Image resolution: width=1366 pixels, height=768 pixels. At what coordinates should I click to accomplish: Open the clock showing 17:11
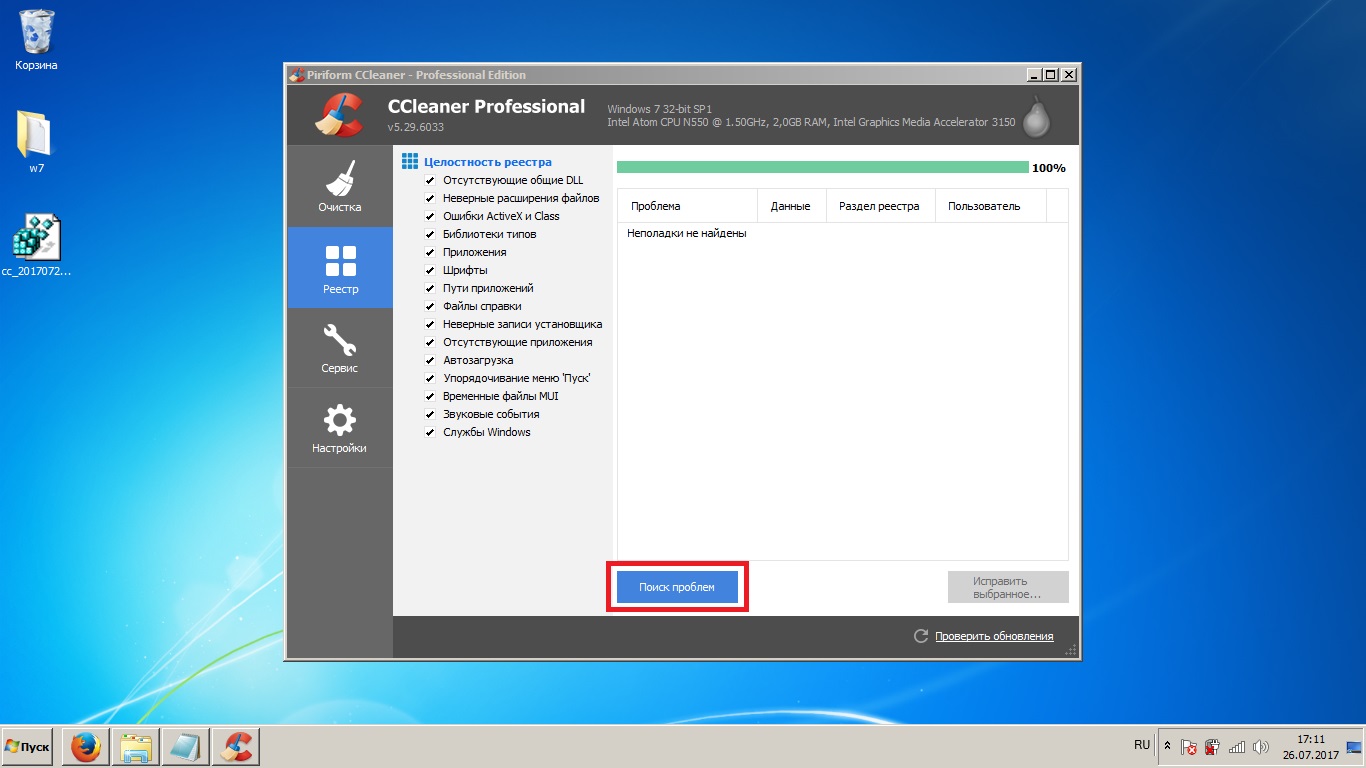pyautogui.click(x=1310, y=747)
